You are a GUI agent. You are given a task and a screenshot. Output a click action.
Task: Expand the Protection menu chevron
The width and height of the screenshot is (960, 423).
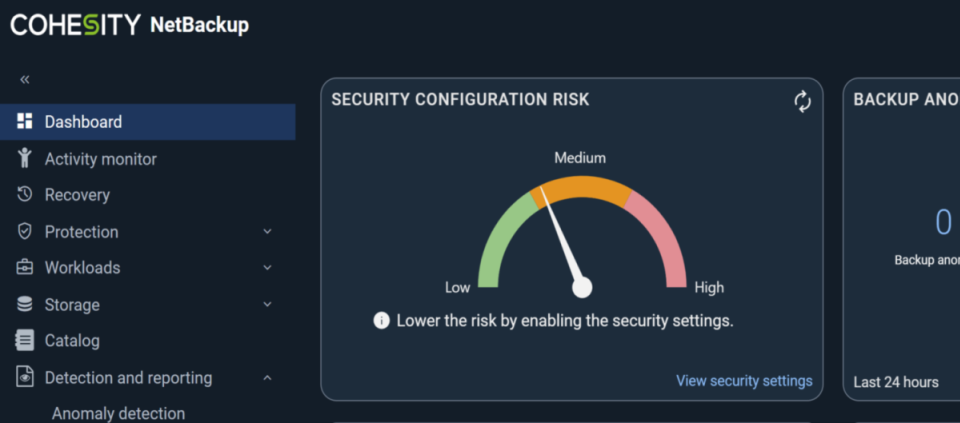(267, 231)
